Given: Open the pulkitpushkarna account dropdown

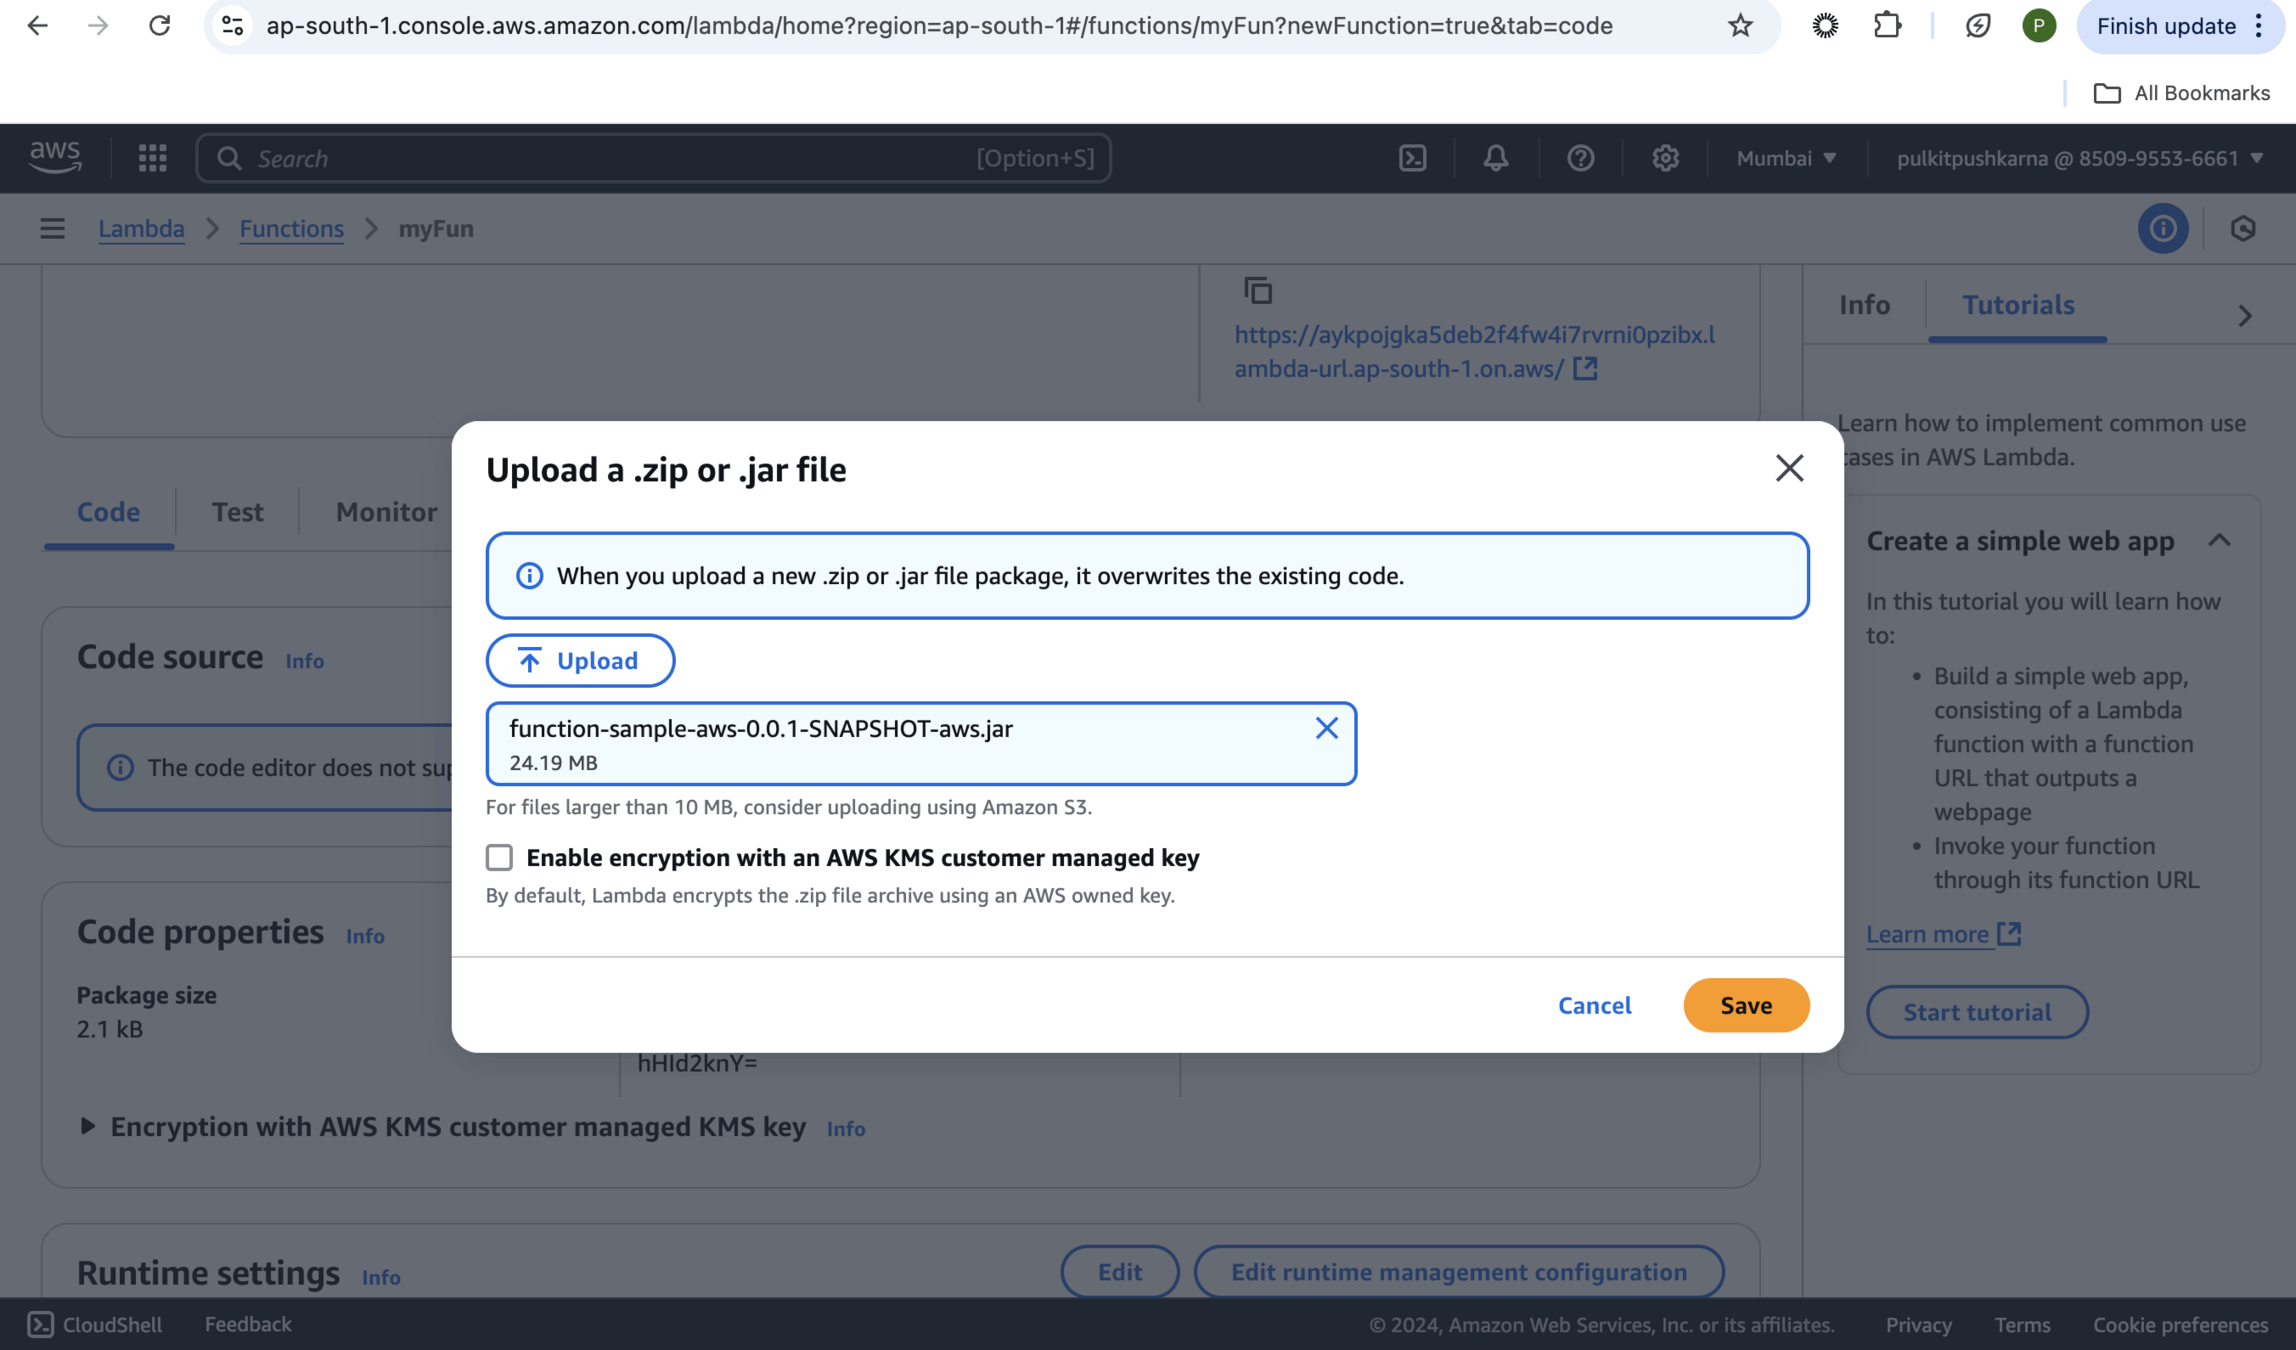Looking at the screenshot, I should tap(2079, 158).
